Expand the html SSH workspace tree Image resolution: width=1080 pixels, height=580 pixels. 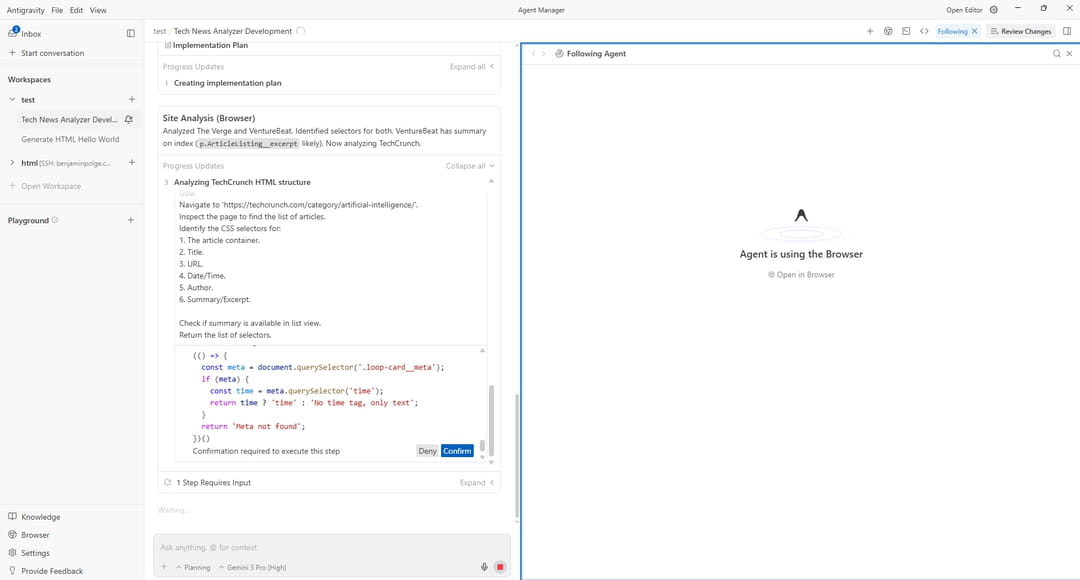(12, 163)
